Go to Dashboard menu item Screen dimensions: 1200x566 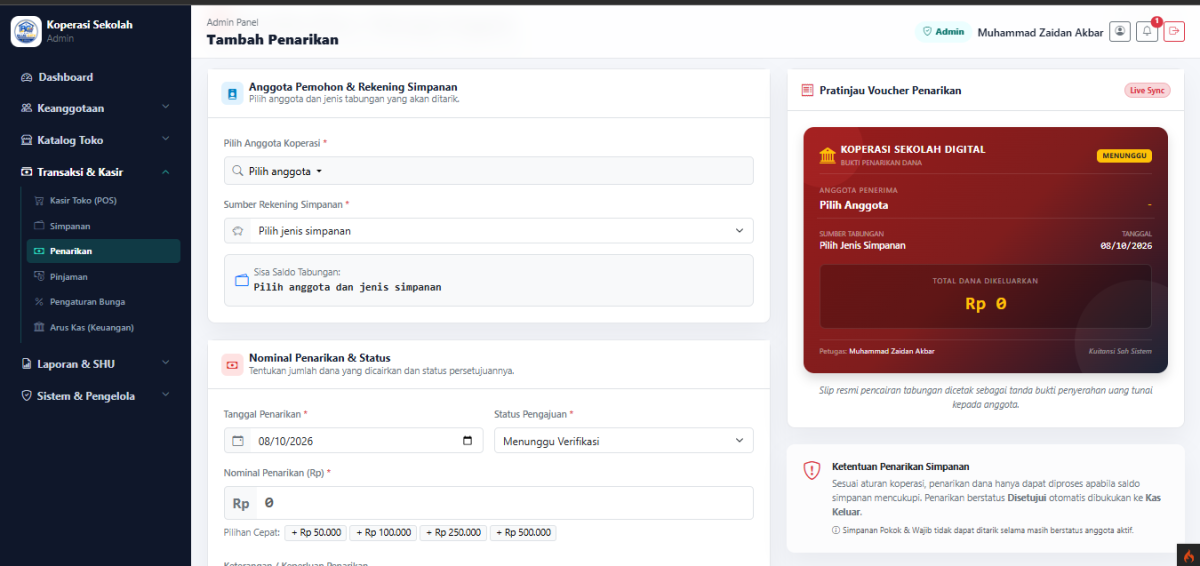point(95,77)
